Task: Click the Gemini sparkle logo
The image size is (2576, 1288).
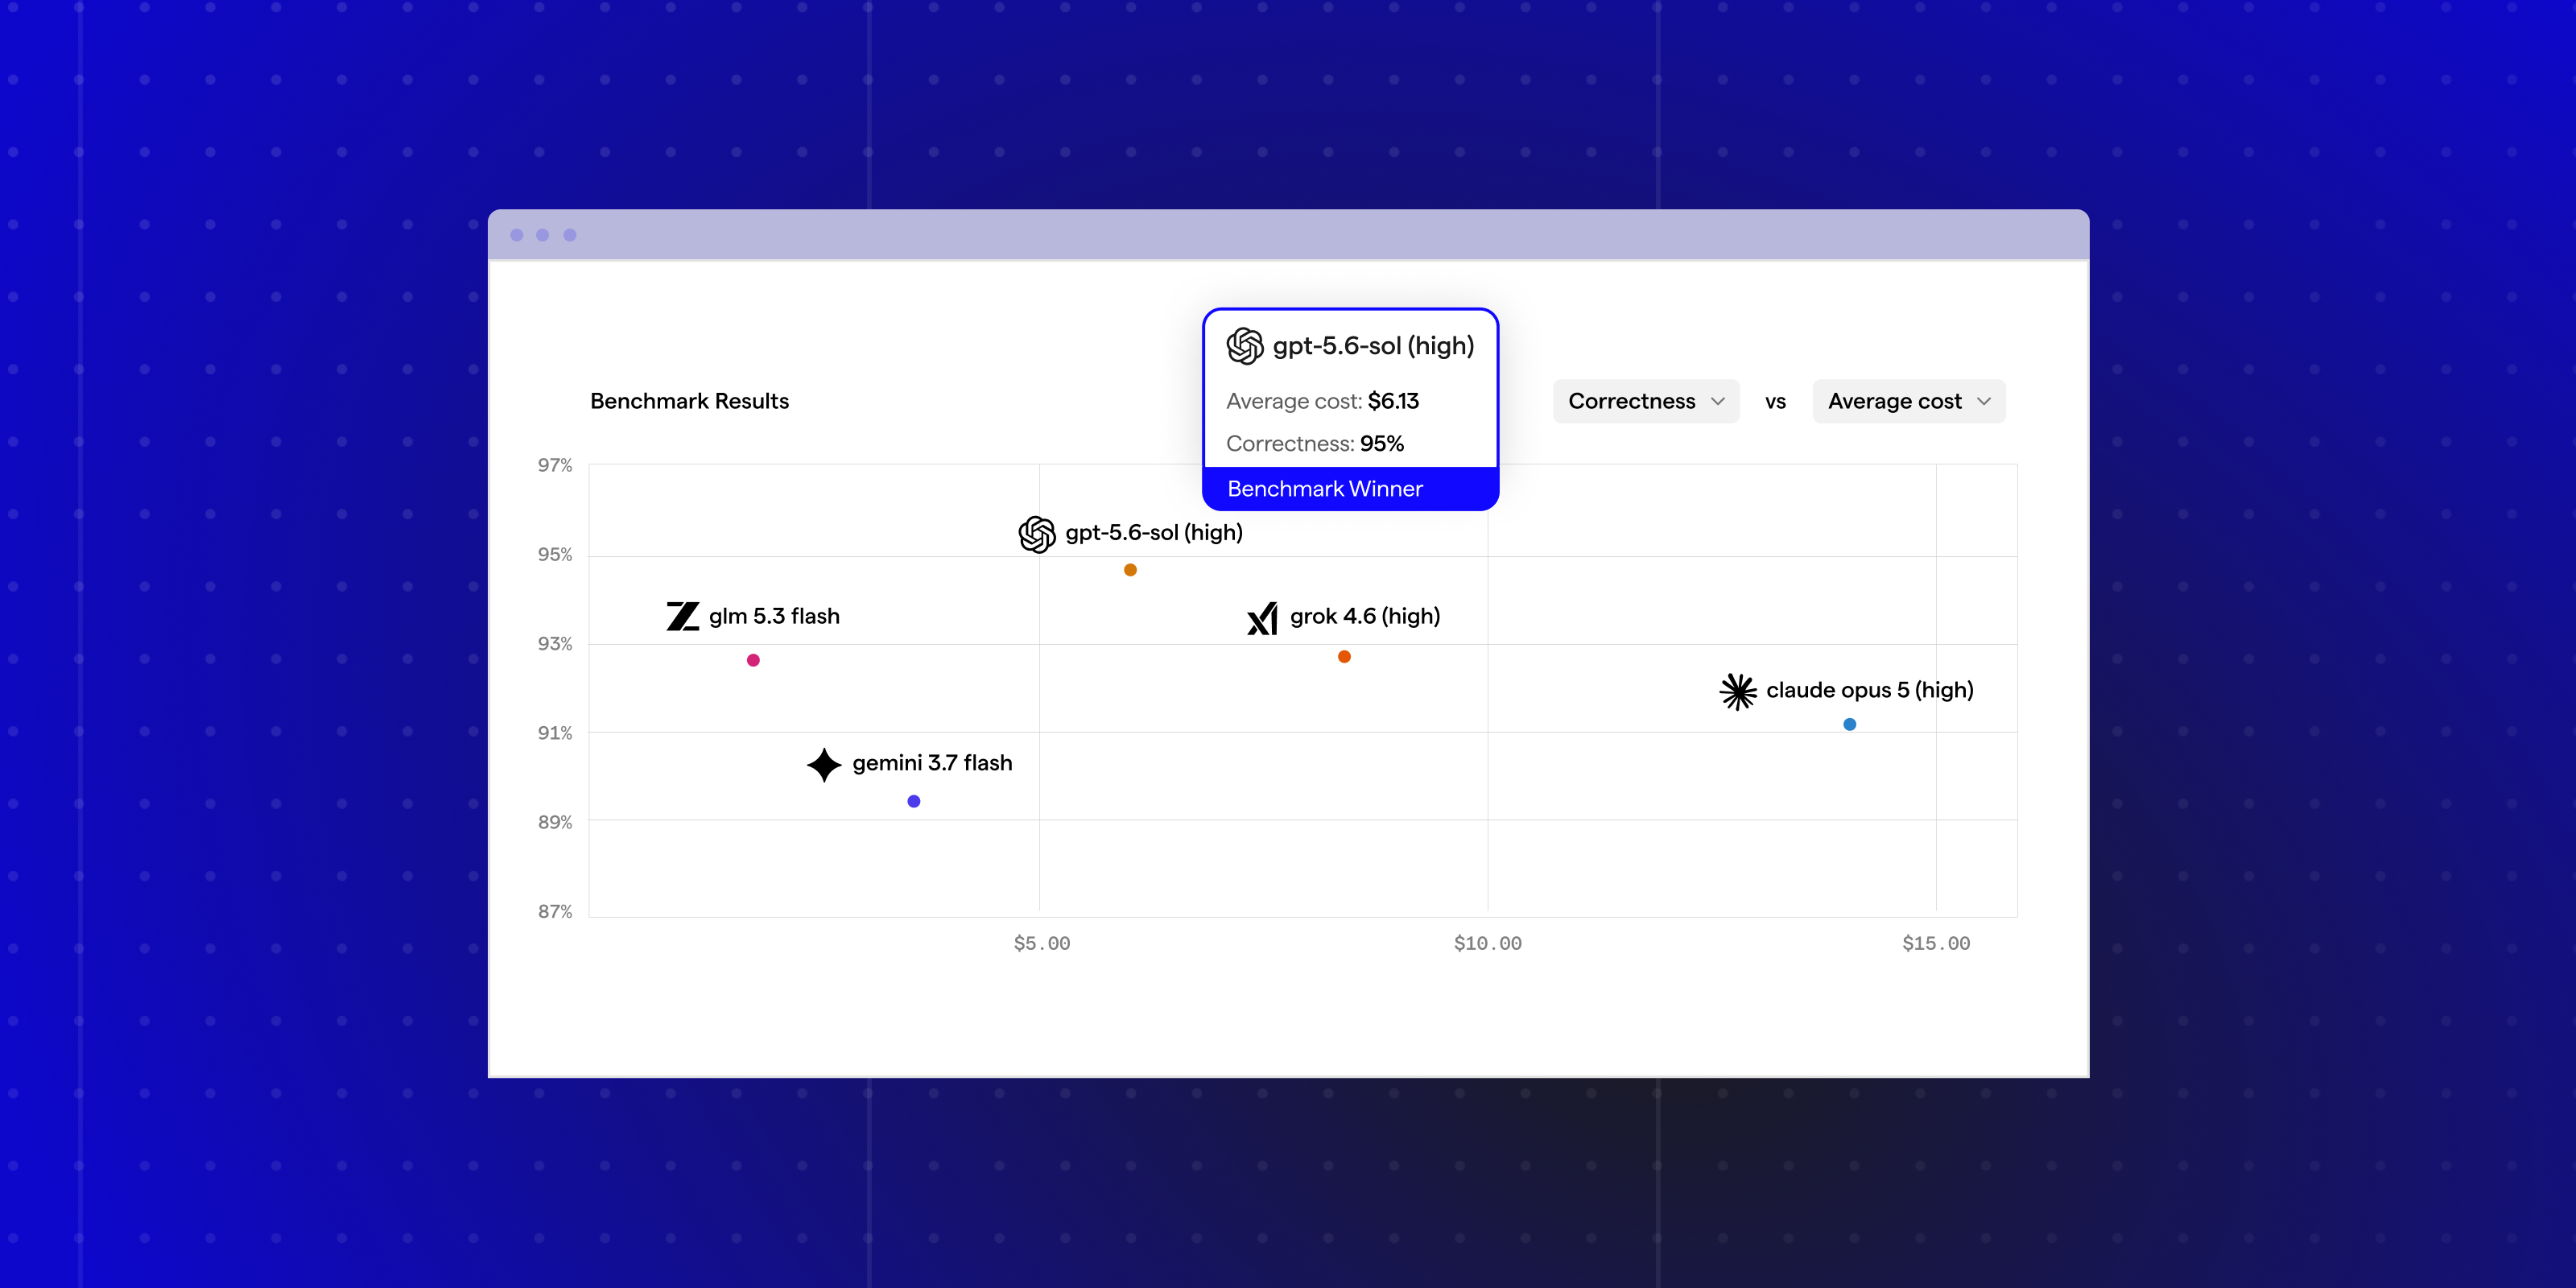Action: 824,765
